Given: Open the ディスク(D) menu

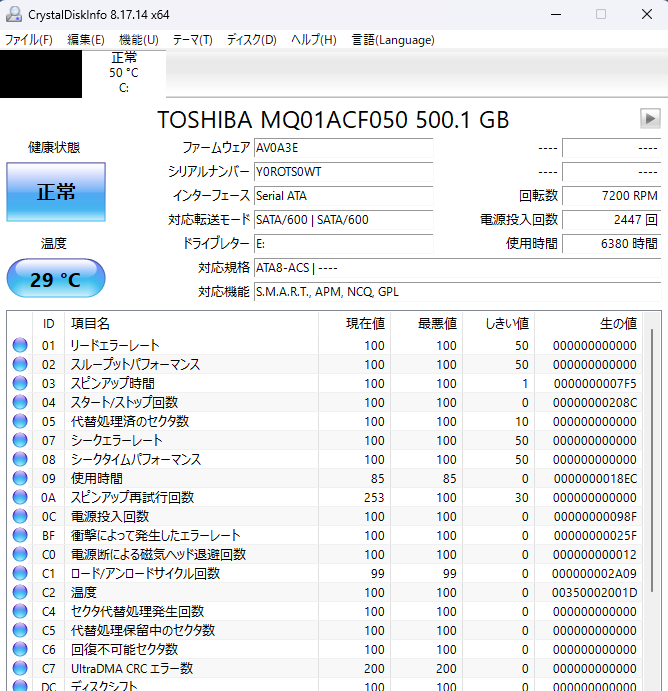Looking at the screenshot, I should (252, 40).
